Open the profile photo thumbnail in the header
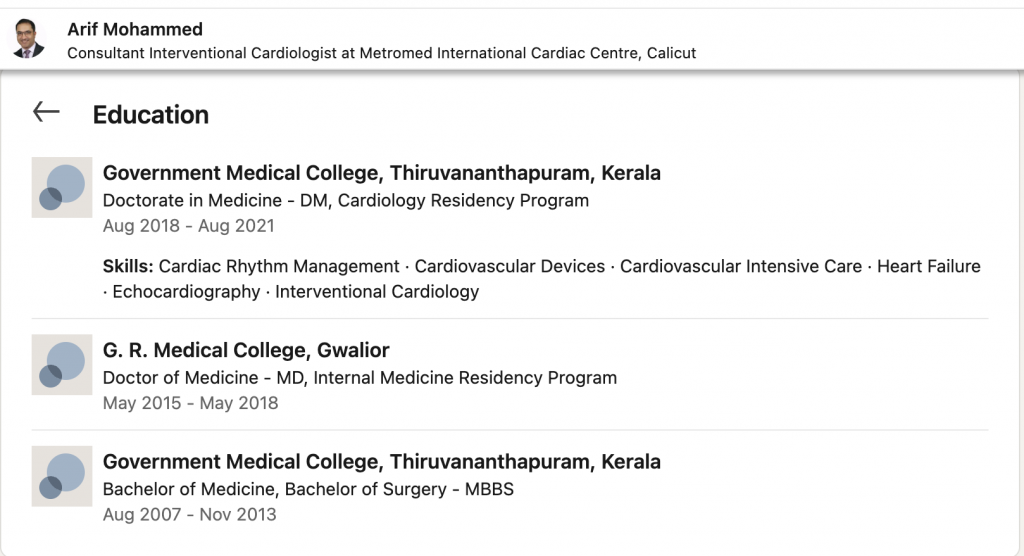 (28, 39)
